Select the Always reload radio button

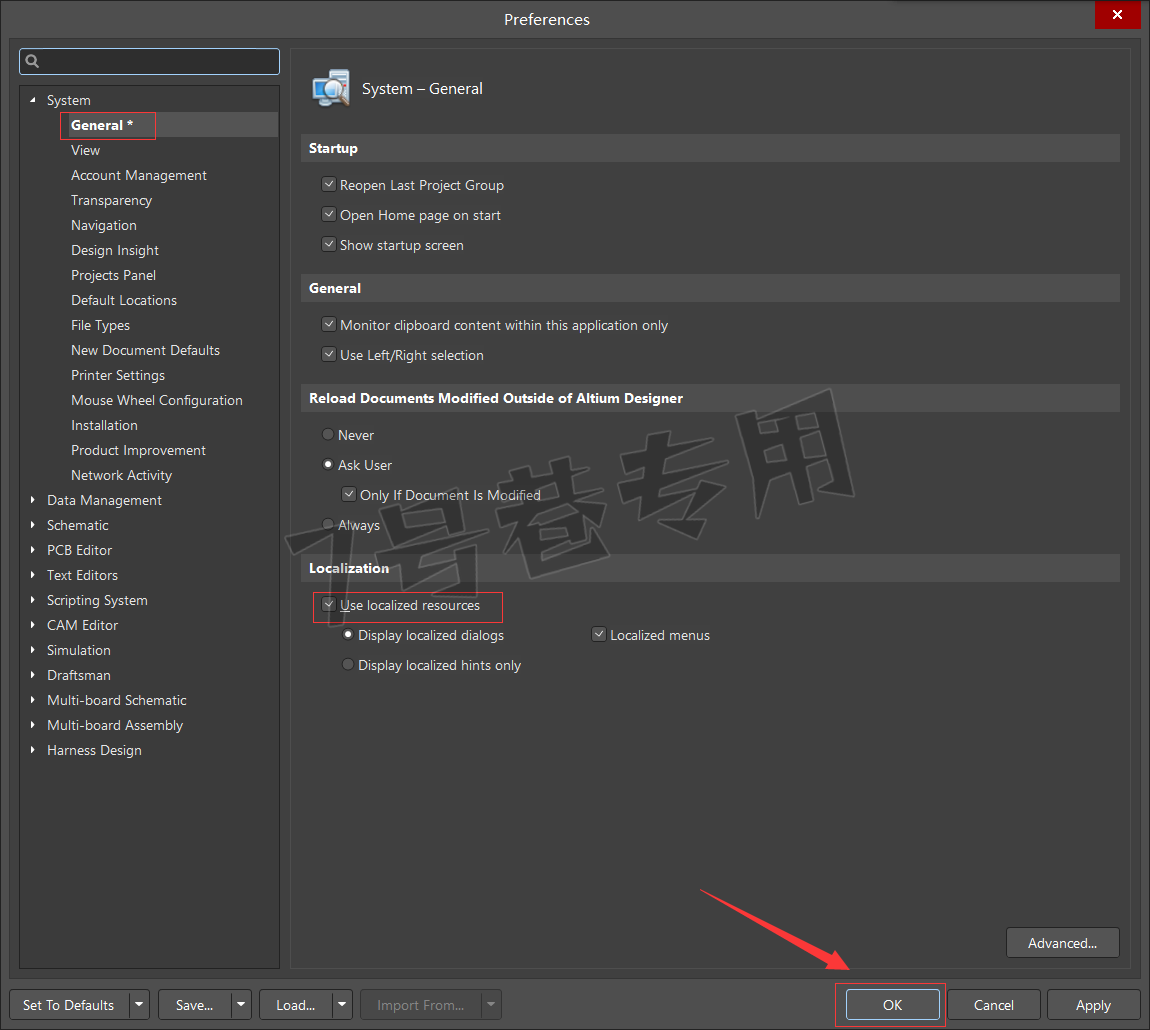tap(328, 525)
